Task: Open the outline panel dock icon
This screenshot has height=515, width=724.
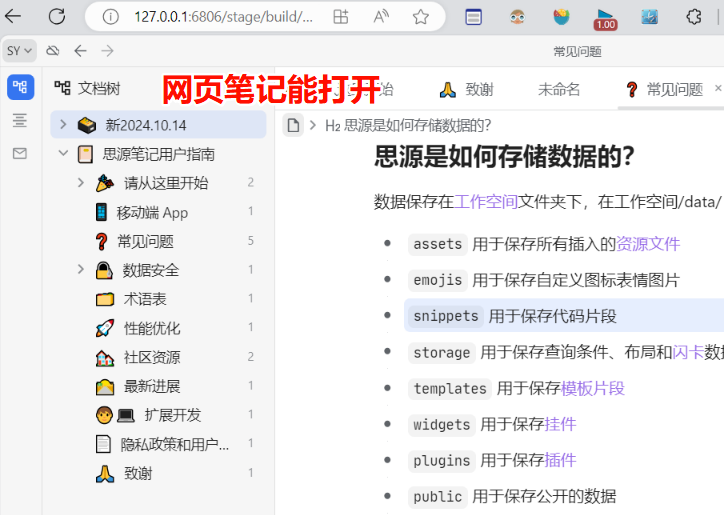Action: click(x=20, y=120)
